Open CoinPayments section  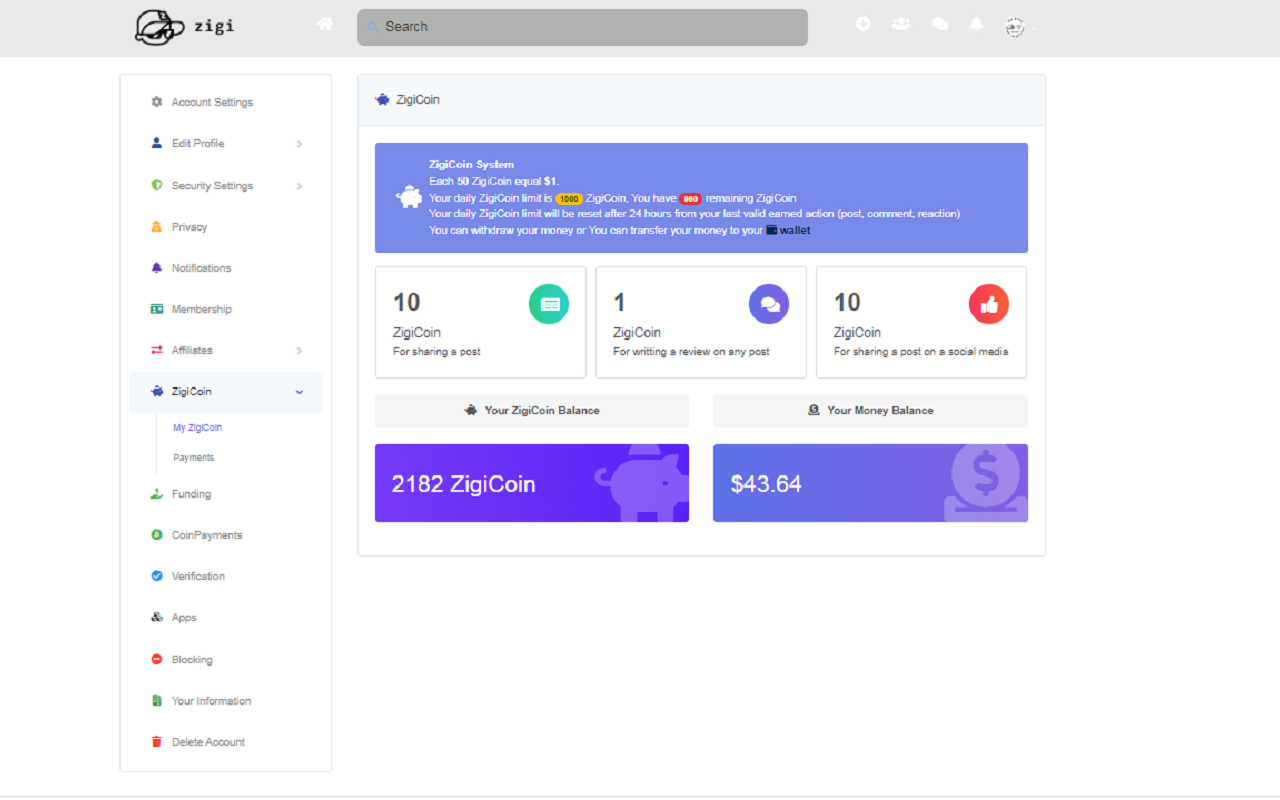click(207, 535)
